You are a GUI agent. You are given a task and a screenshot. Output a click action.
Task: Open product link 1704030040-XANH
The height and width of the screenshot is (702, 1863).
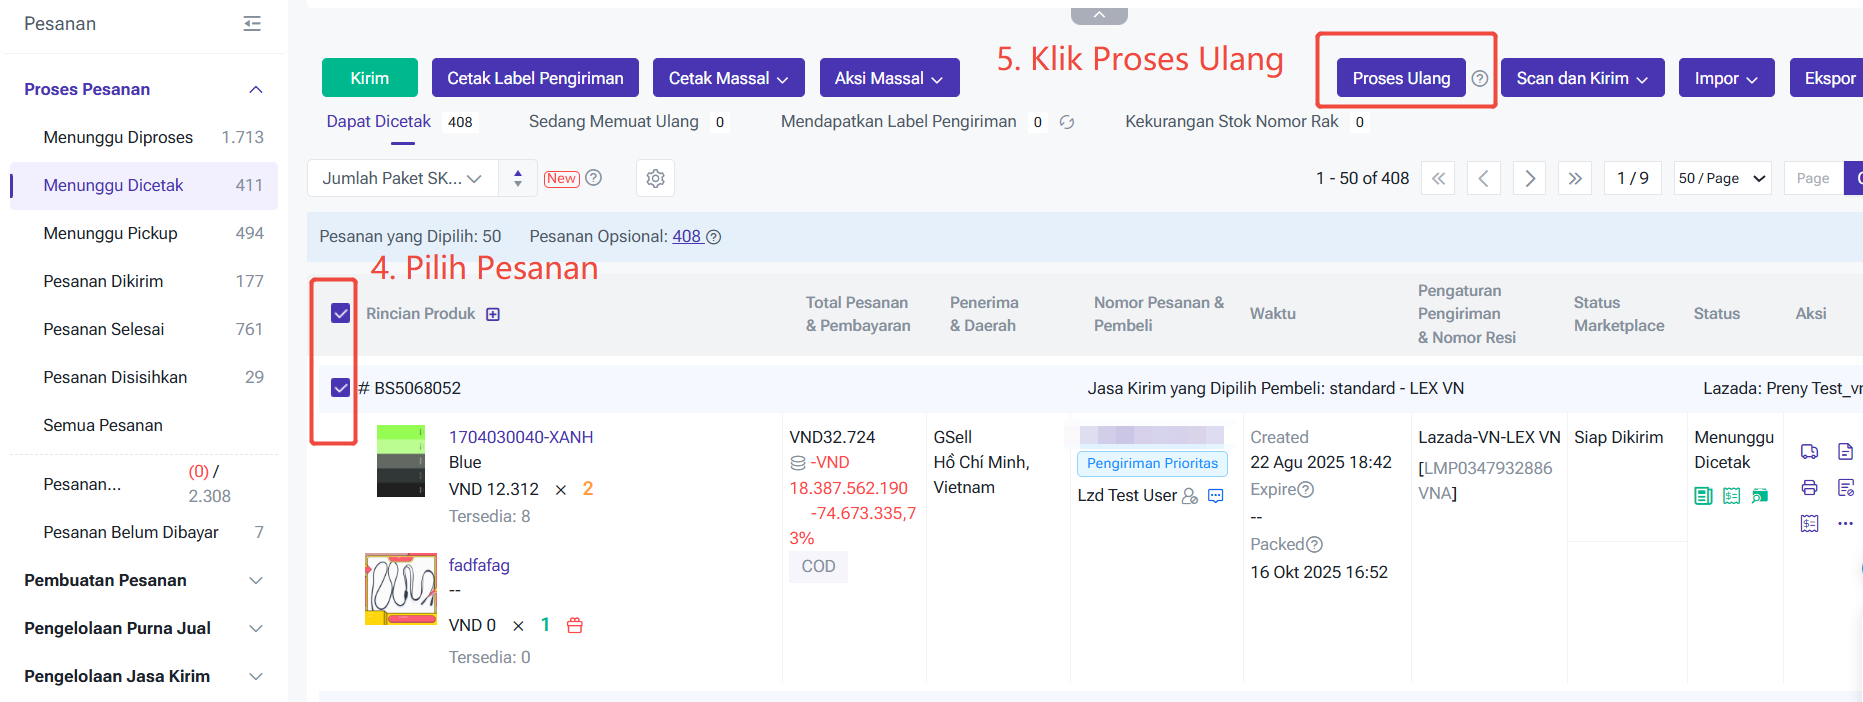tap(520, 437)
